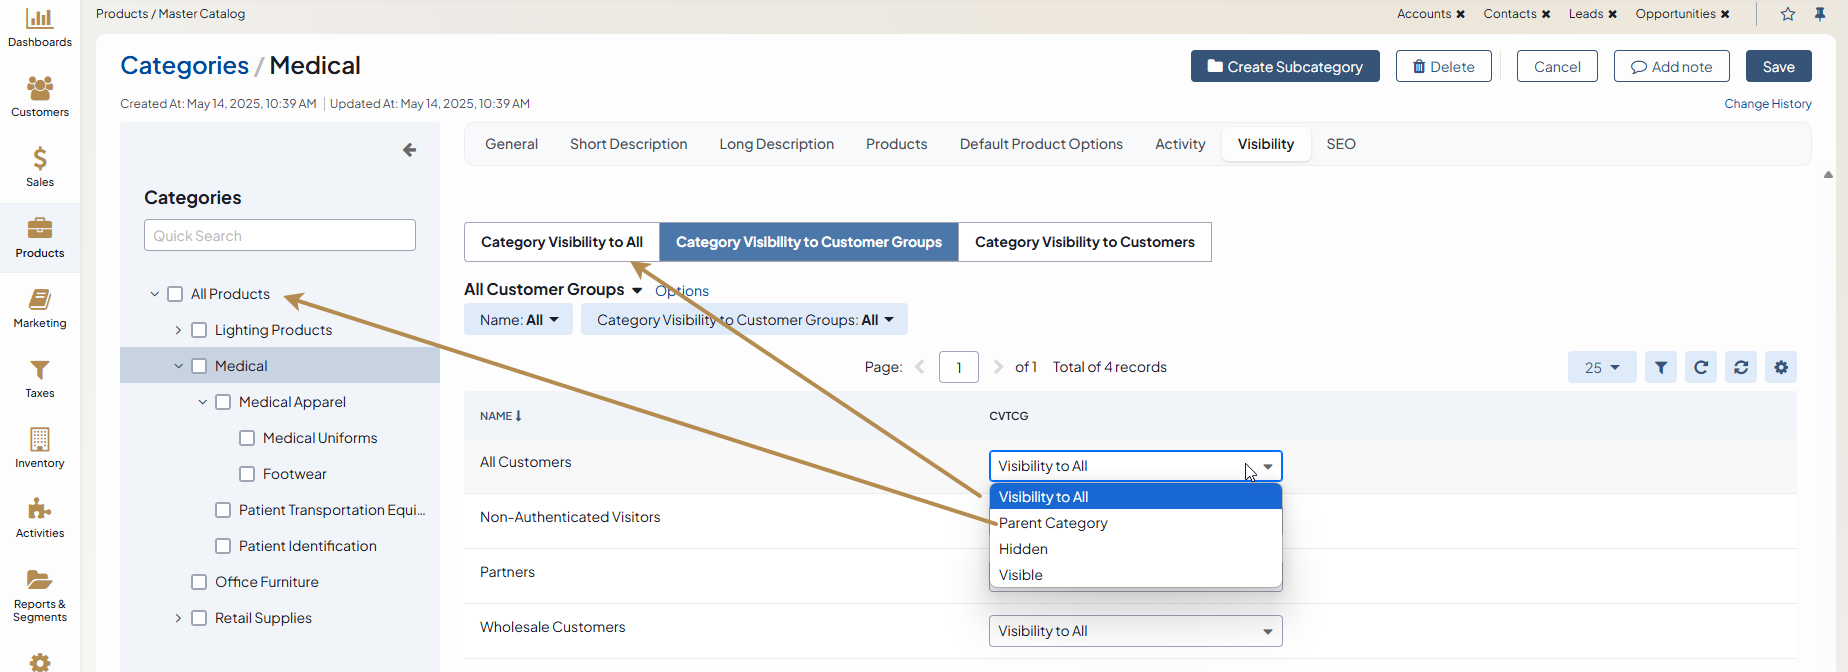1848x672 pixels.
Task: Tick the Medical Uniforms checkbox
Action: click(247, 438)
